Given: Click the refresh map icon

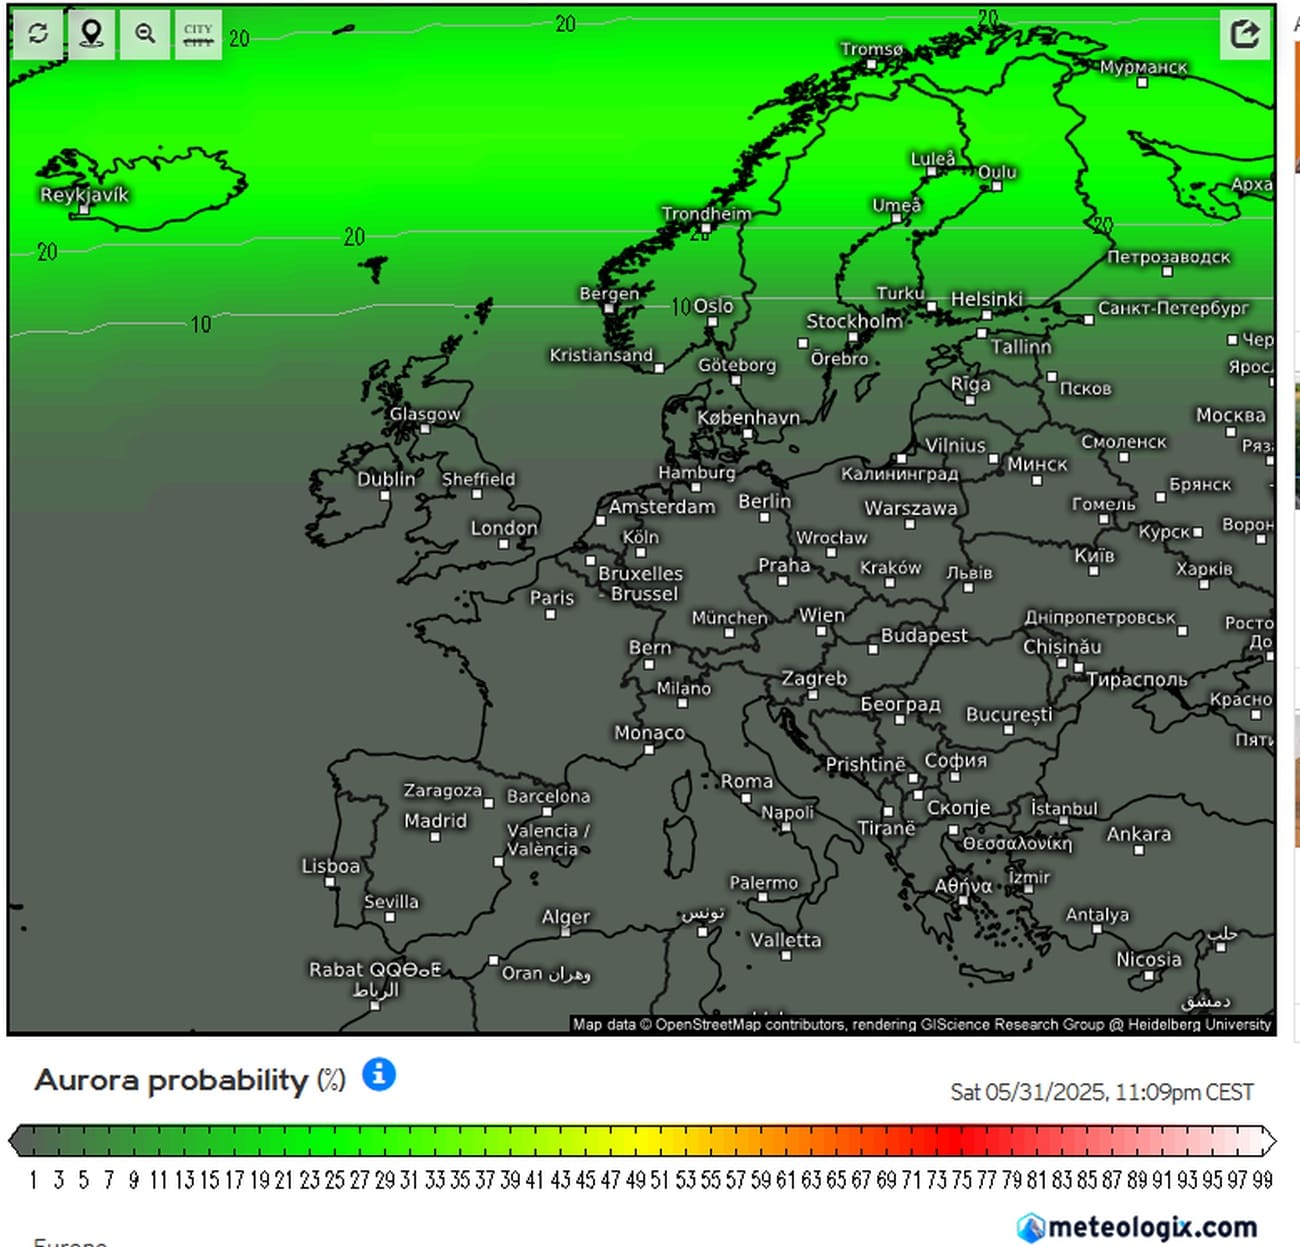Looking at the screenshot, I should [x=38, y=34].
